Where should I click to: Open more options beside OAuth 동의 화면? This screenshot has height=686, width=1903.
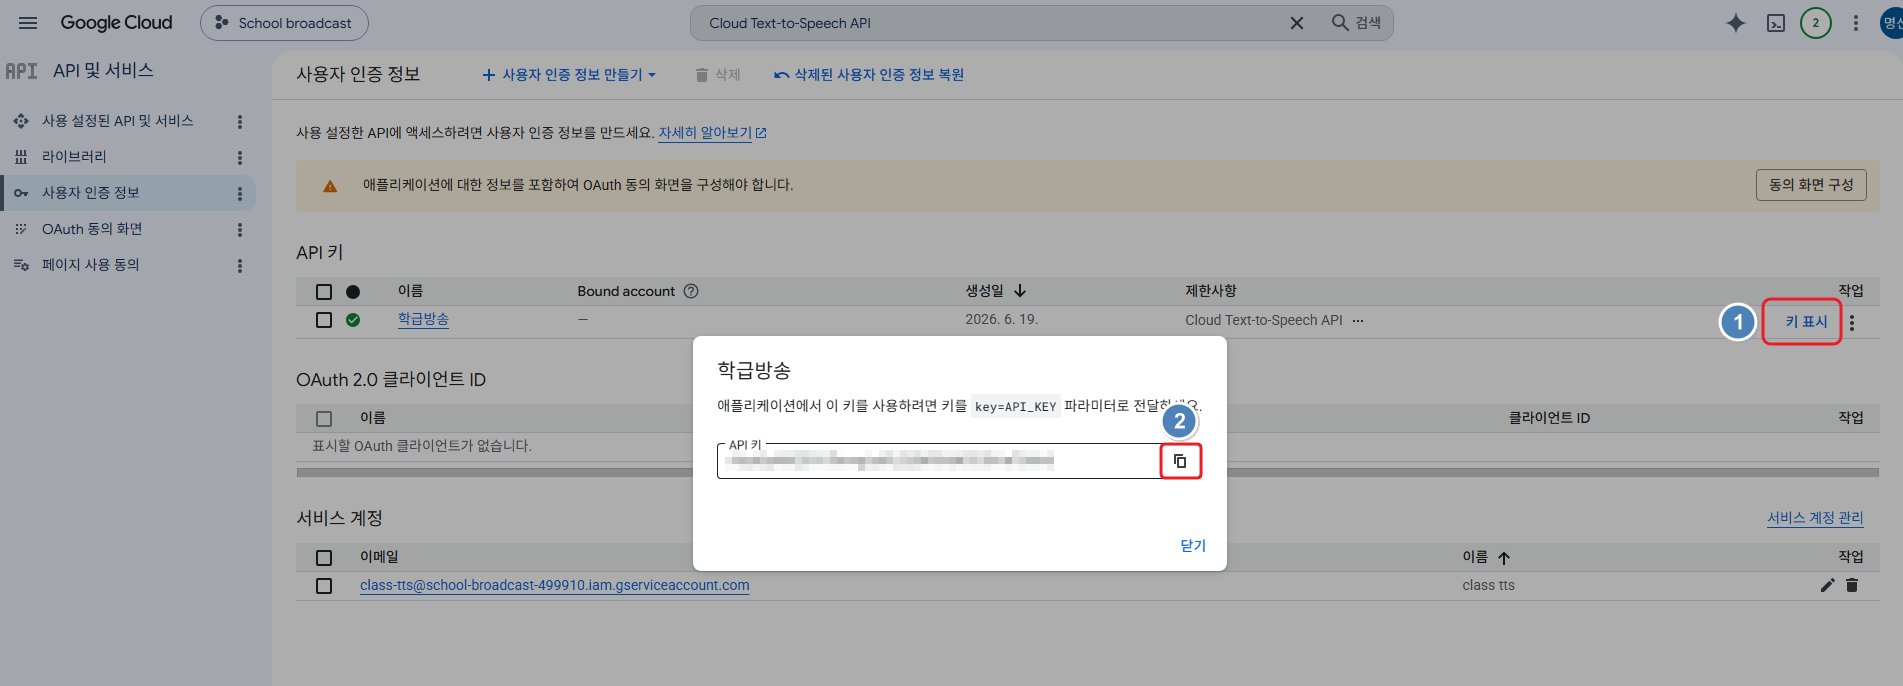(x=239, y=230)
